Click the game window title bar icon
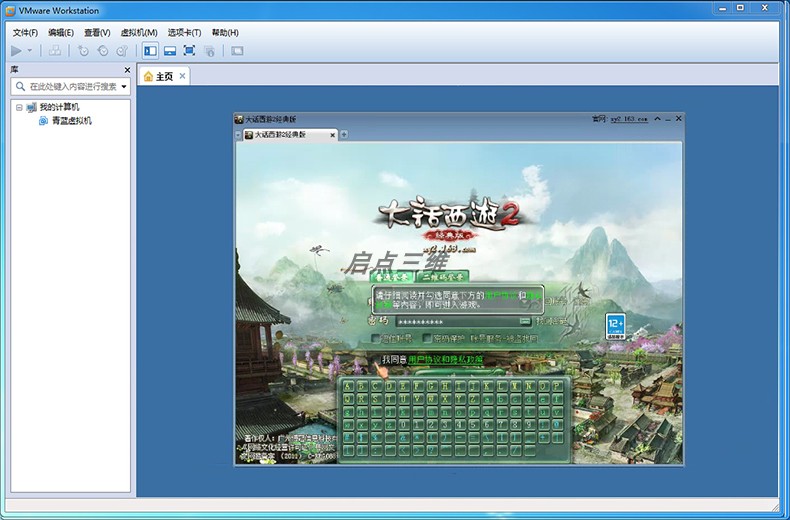This screenshot has width=790, height=520. coord(239,119)
